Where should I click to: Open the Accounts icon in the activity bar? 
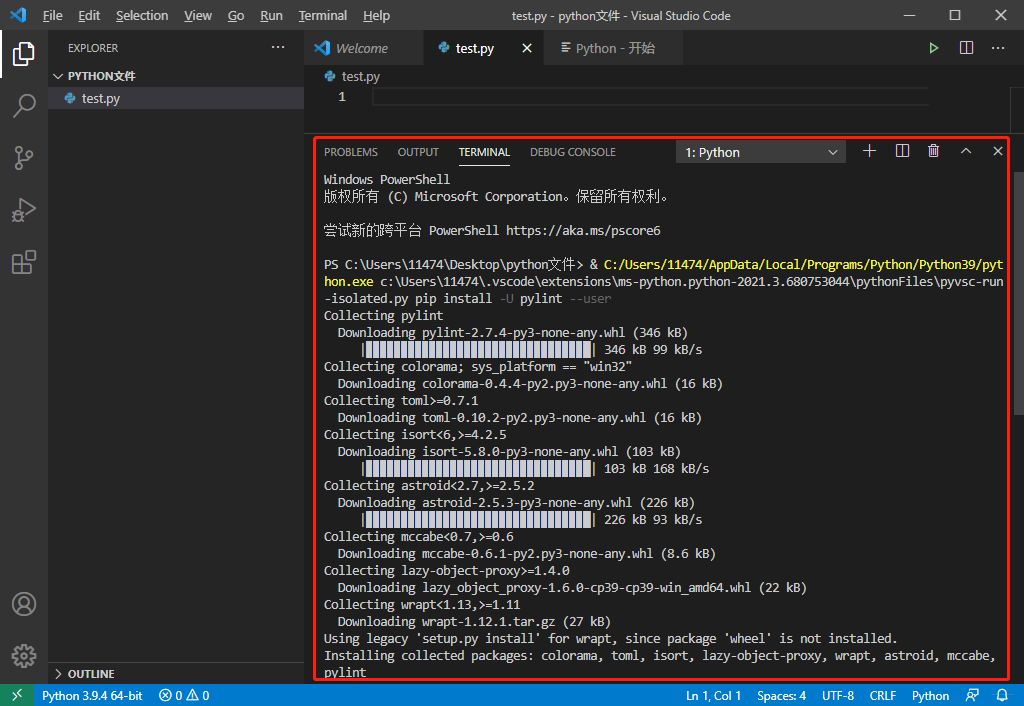coord(24,604)
